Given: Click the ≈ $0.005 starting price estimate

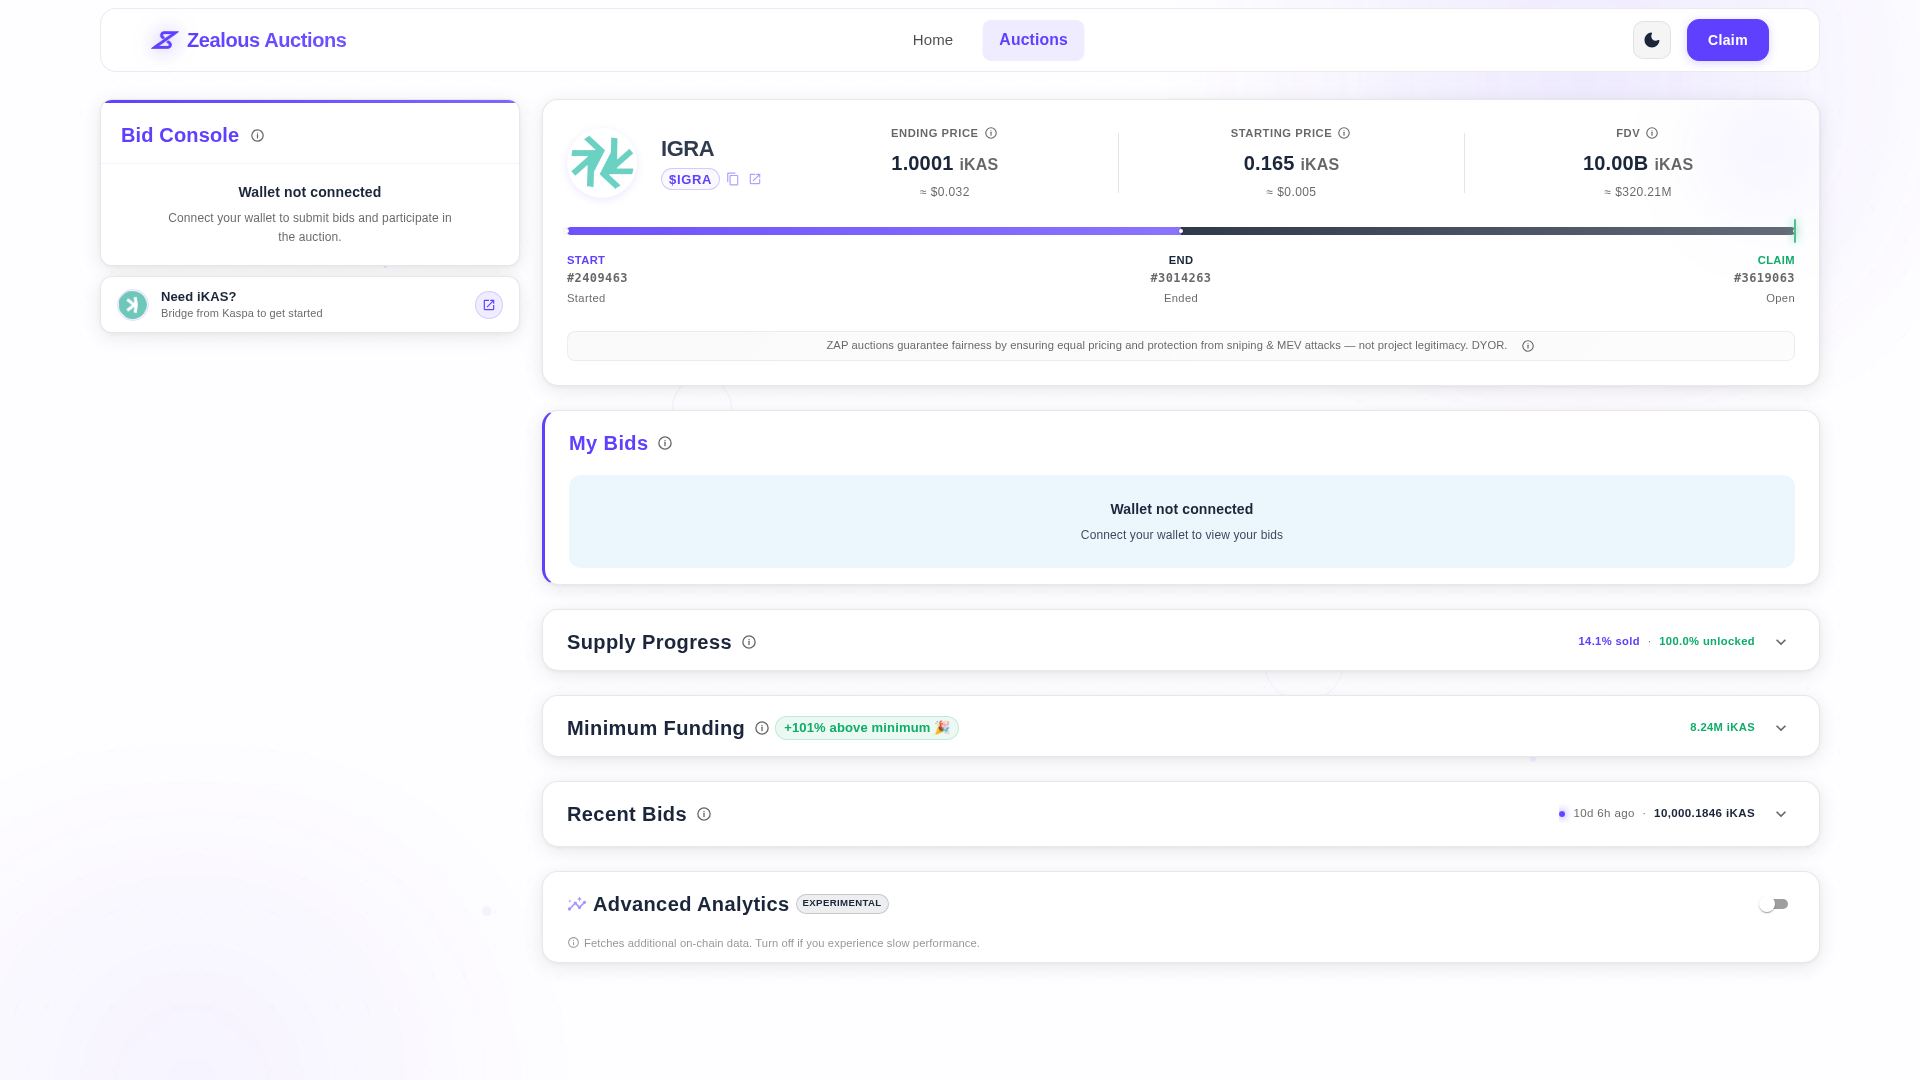Looking at the screenshot, I should coord(1291,192).
